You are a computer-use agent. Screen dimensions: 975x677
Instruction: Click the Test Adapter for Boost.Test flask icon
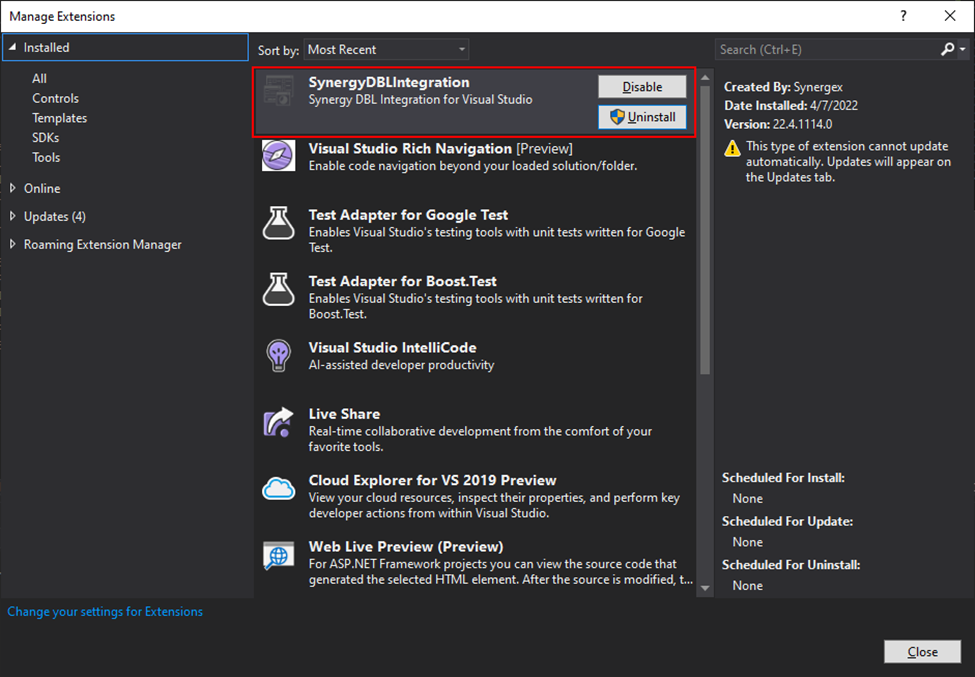[x=279, y=289]
